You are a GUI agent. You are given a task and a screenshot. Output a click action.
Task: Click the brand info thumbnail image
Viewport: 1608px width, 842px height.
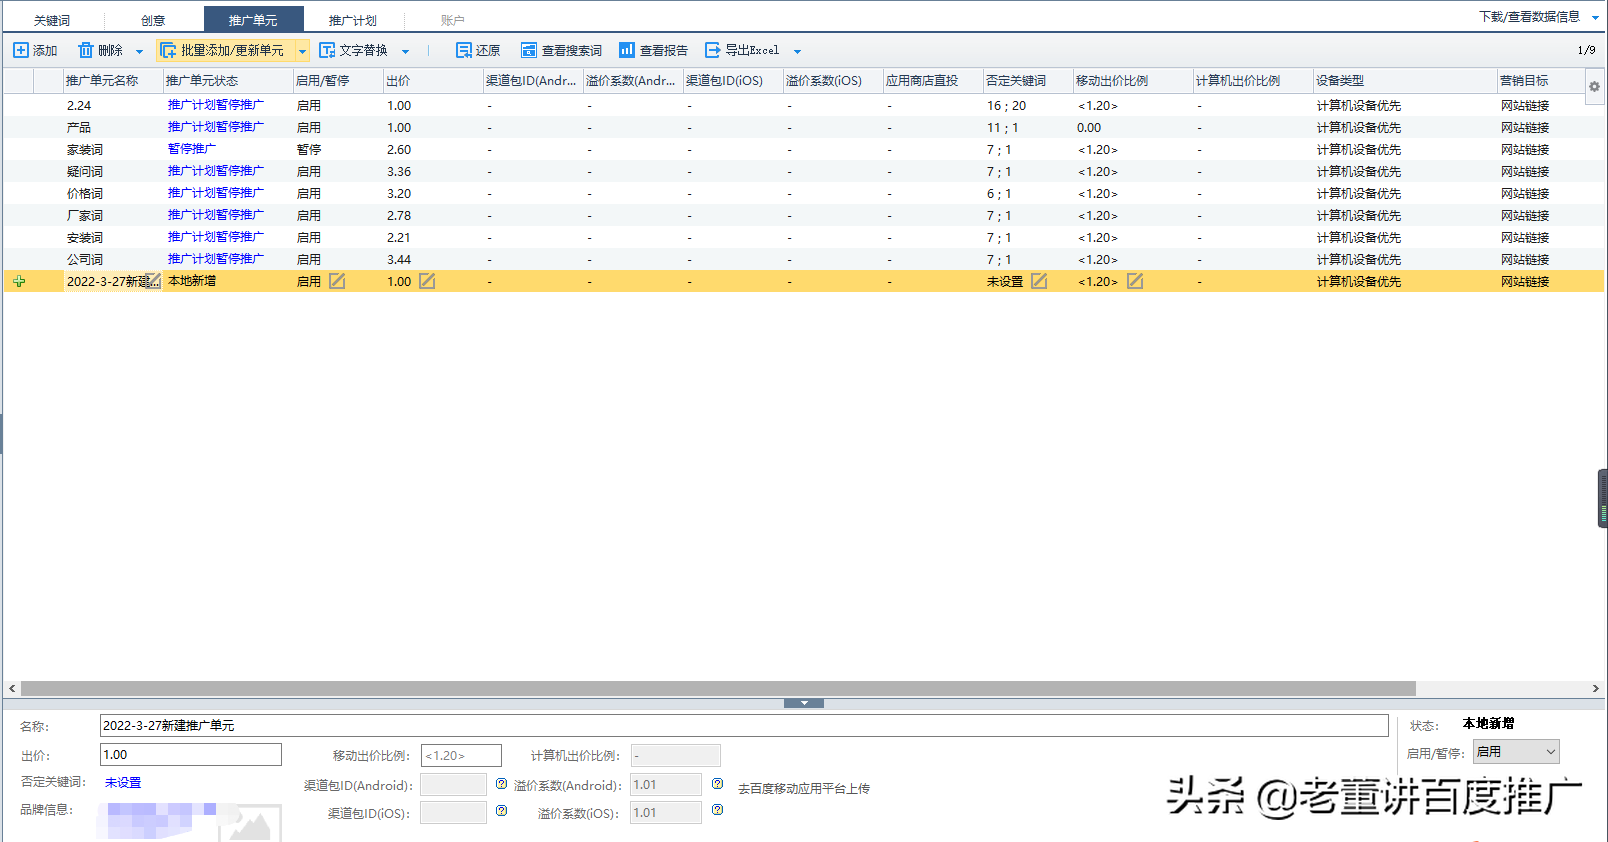(250, 822)
